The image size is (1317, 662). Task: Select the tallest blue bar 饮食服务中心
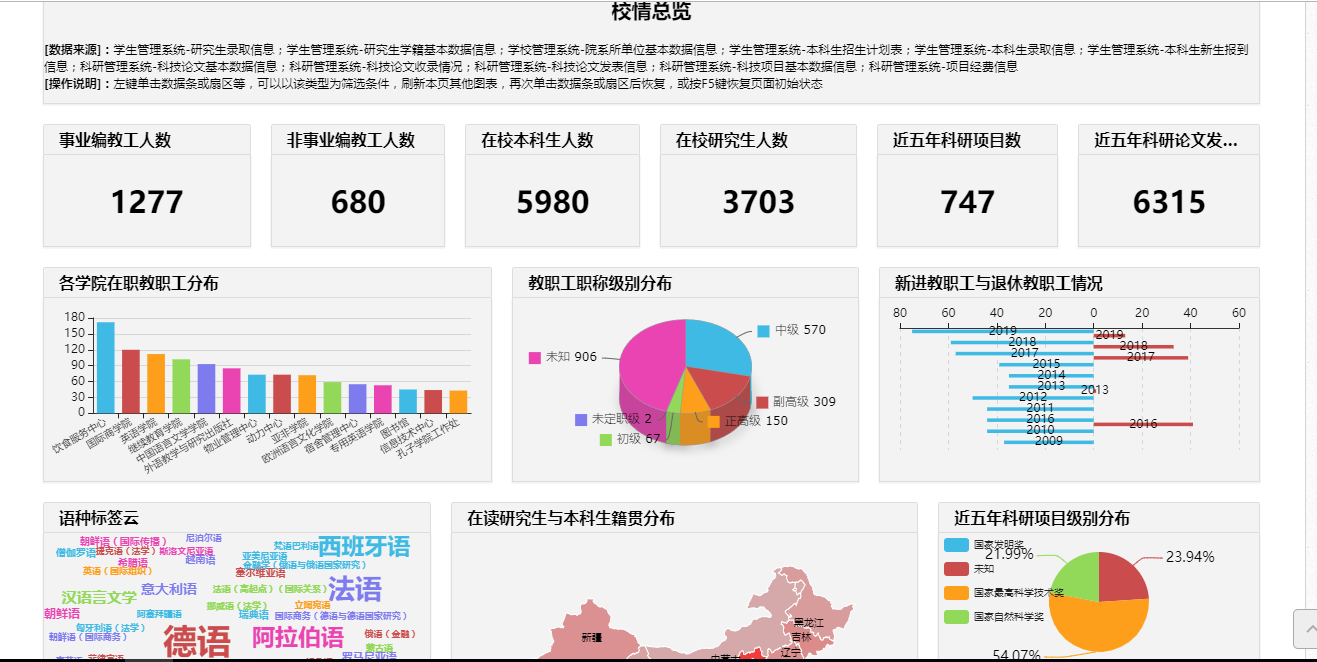coord(105,366)
